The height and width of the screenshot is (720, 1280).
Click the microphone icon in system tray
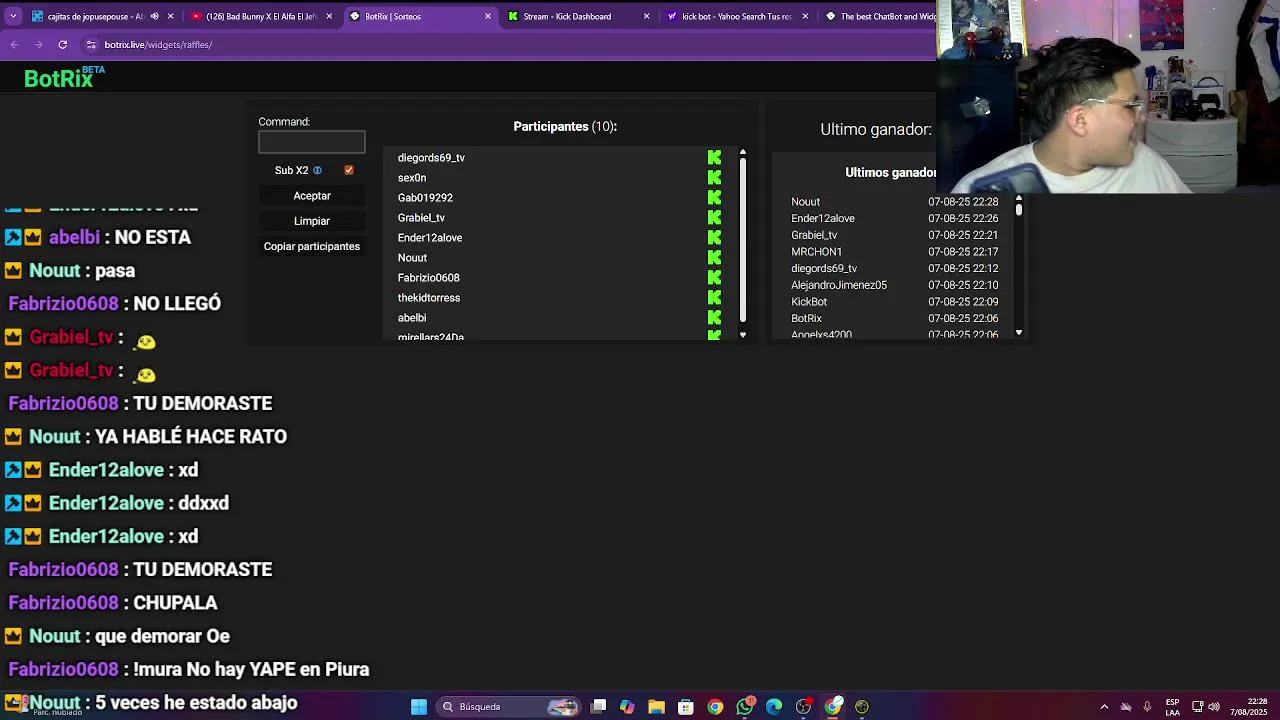[x=1147, y=707]
